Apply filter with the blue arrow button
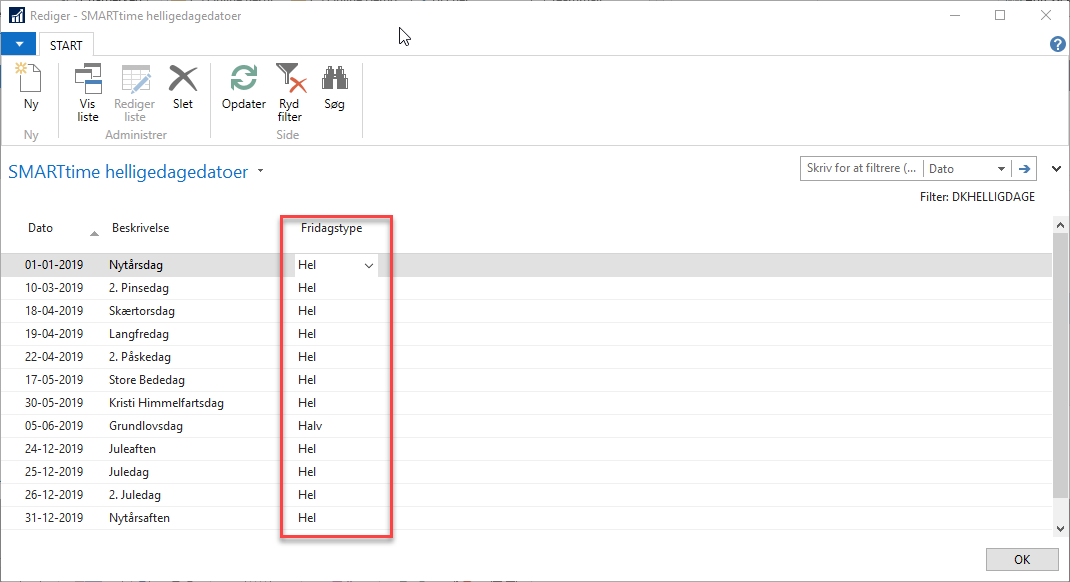Viewport: 1070px width, 582px height. click(x=1024, y=169)
